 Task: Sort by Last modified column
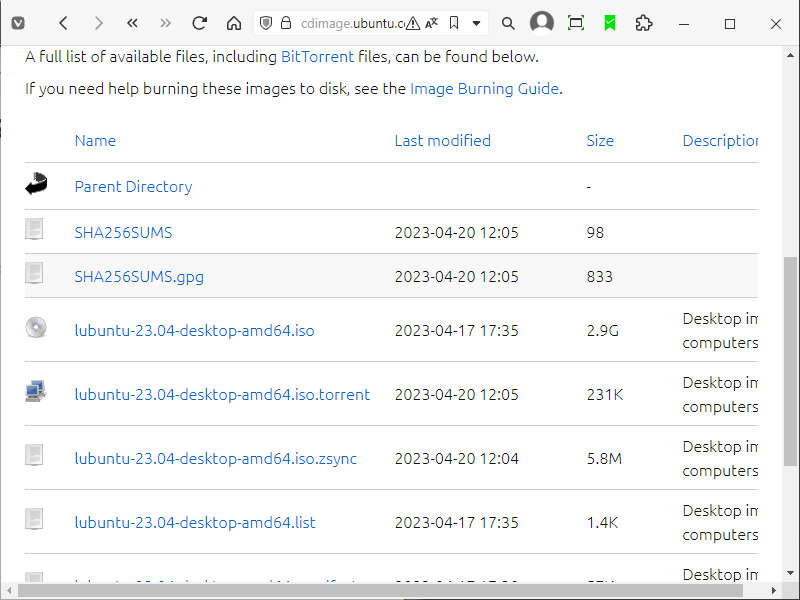click(x=443, y=141)
